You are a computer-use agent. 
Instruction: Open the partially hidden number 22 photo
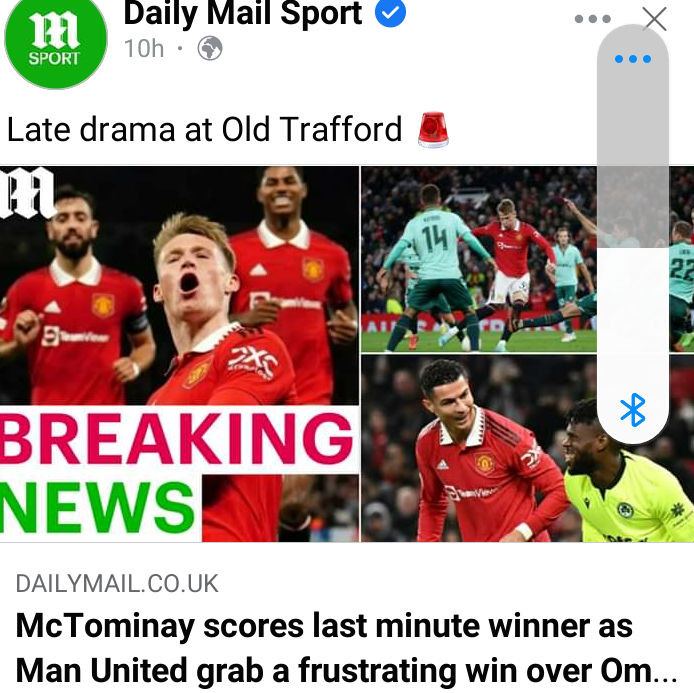point(682,259)
